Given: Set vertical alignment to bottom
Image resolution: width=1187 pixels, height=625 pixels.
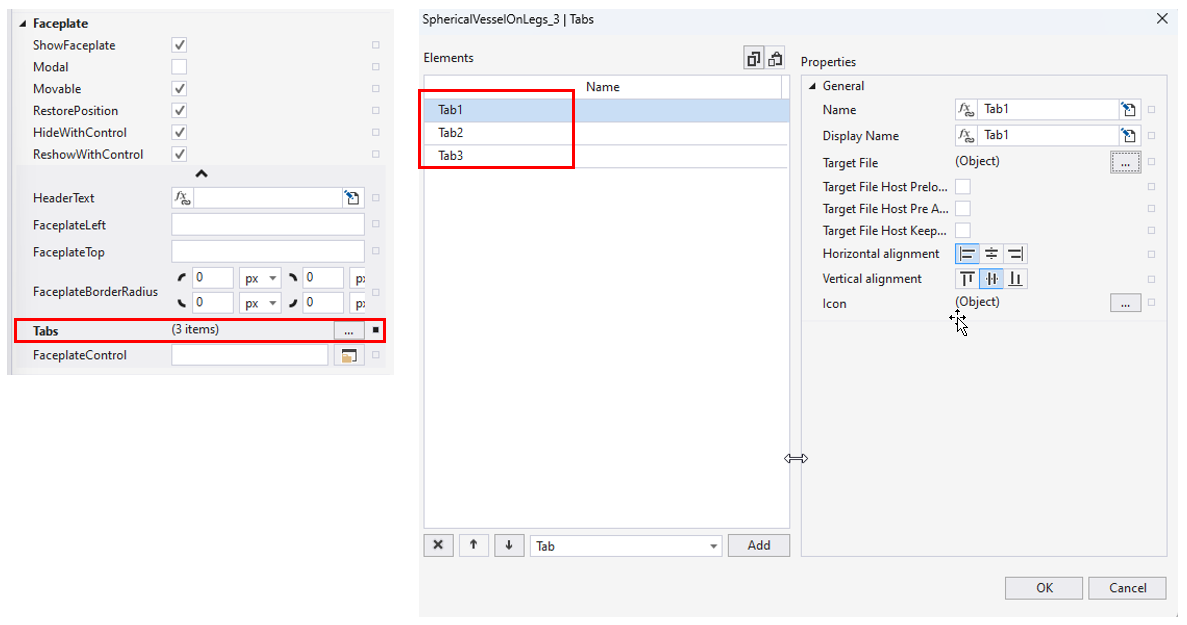Looking at the screenshot, I should pos(1015,279).
